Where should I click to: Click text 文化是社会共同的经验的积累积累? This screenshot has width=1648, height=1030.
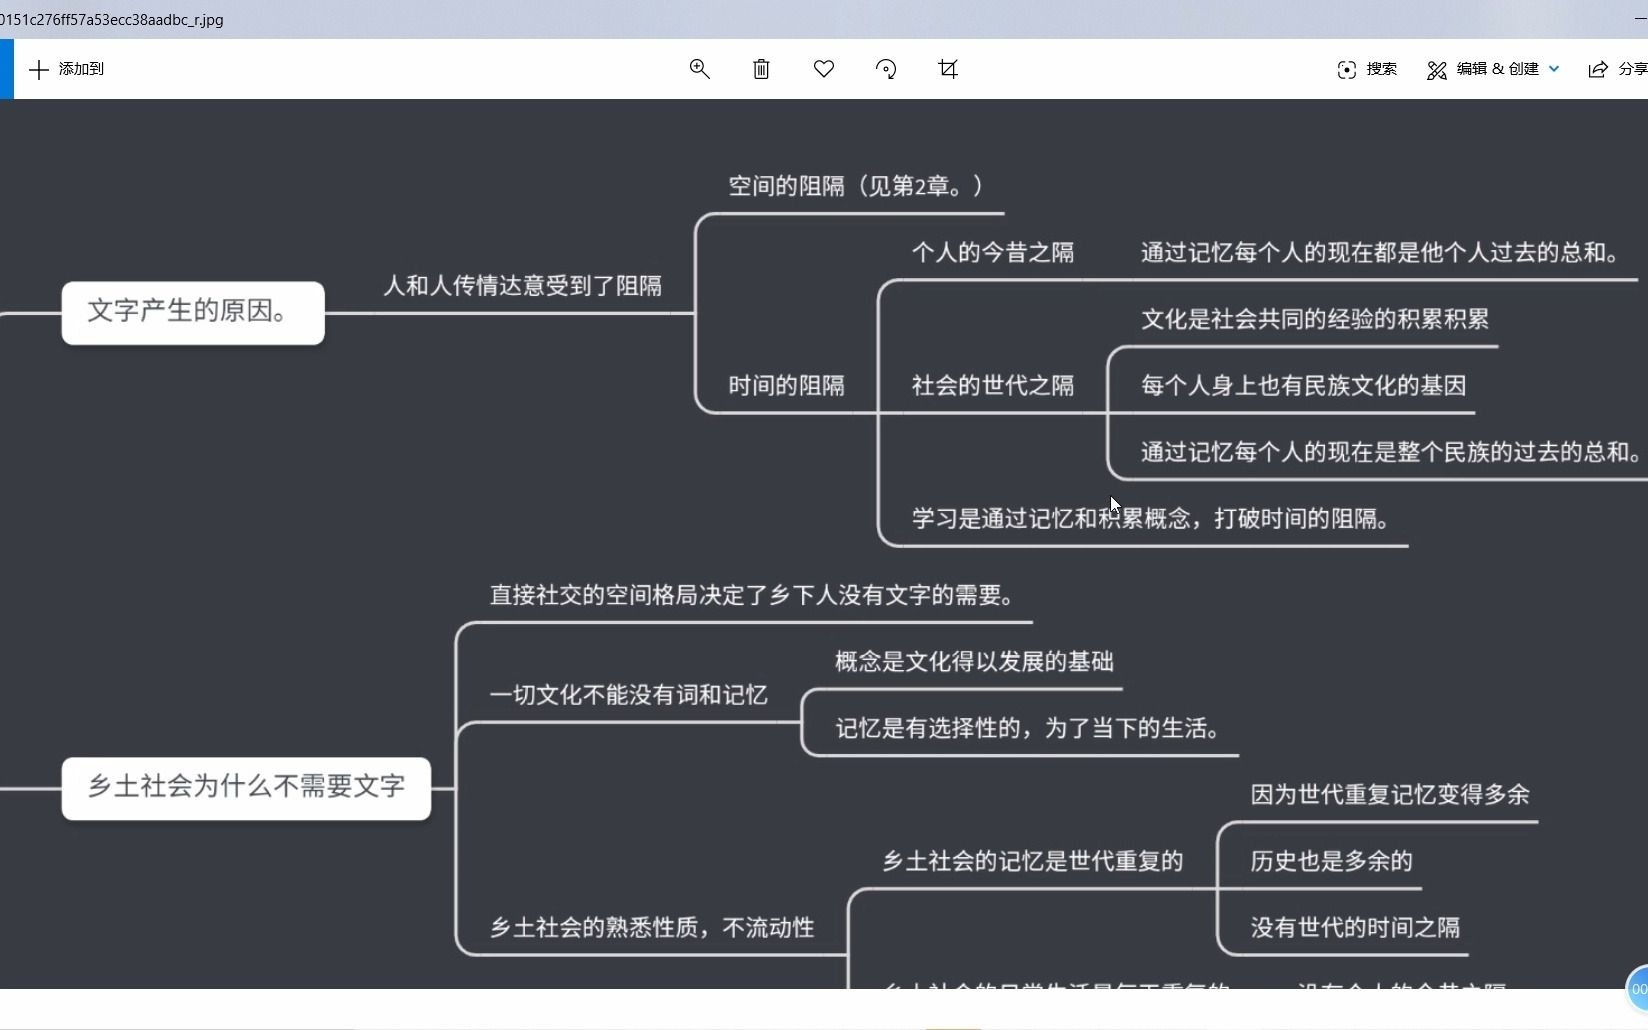click(x=1315, y=319)
